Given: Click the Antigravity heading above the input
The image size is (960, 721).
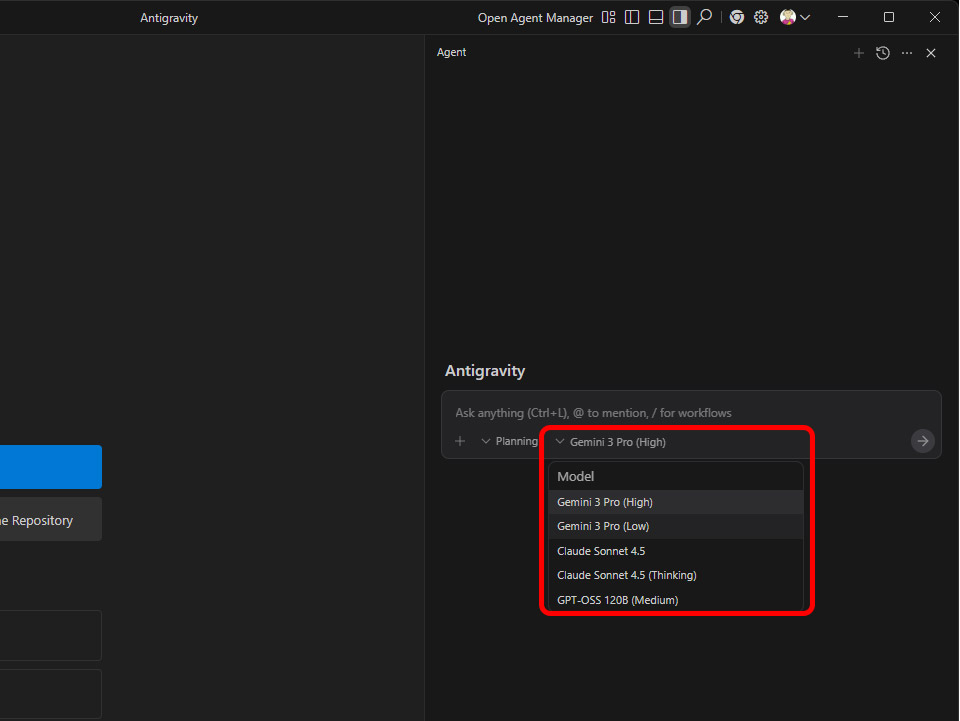Looking at the screenshot, I should click(485, 371).
